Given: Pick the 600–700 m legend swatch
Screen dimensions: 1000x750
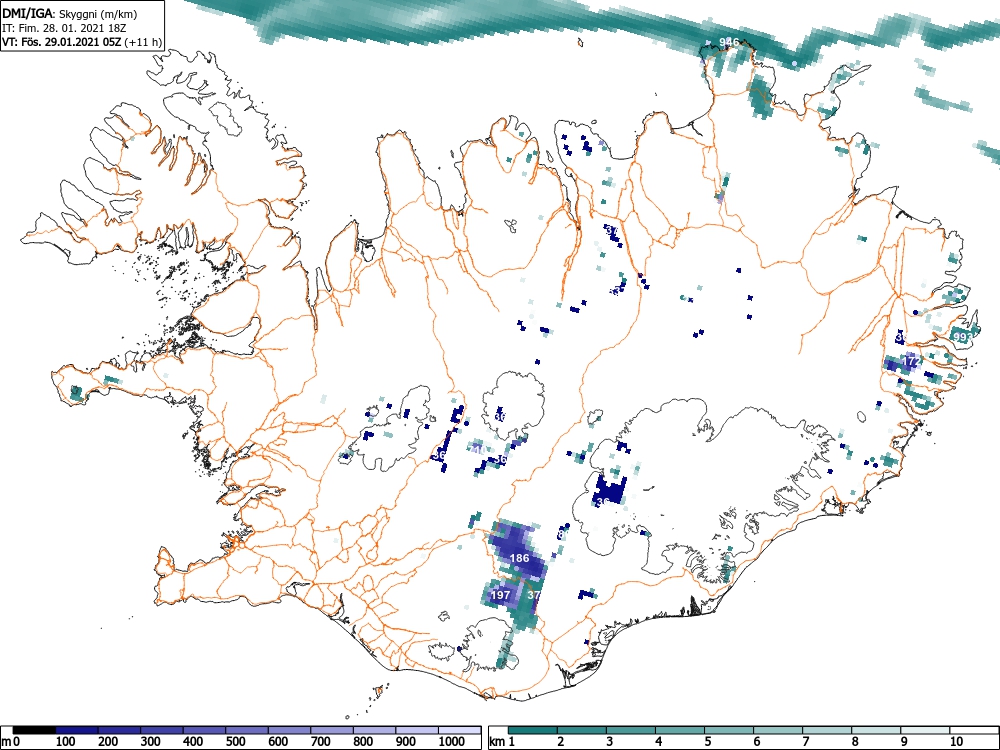Looking at the screenshot, I should pyautogui.click(x=290, y=730).
